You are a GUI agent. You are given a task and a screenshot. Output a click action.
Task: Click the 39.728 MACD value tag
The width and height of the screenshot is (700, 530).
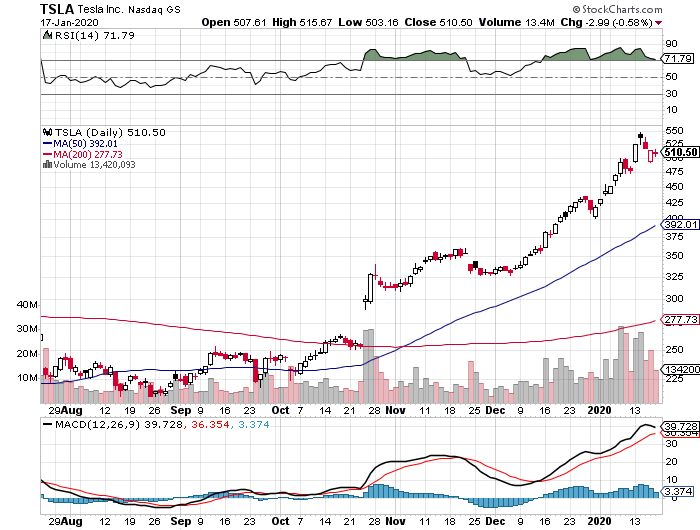tap(680, 426)
